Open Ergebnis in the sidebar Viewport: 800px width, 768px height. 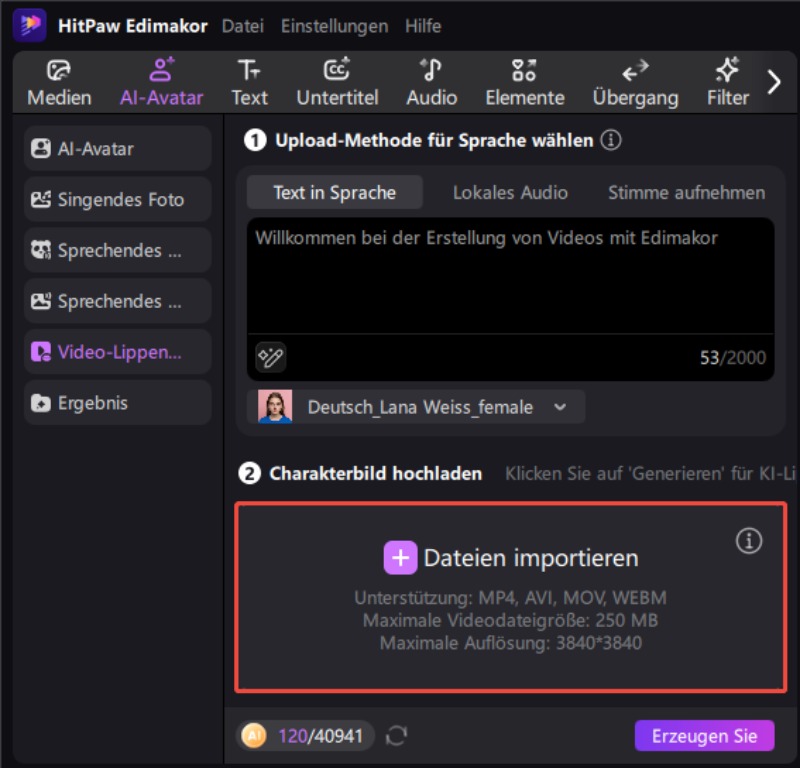(118, 403)
